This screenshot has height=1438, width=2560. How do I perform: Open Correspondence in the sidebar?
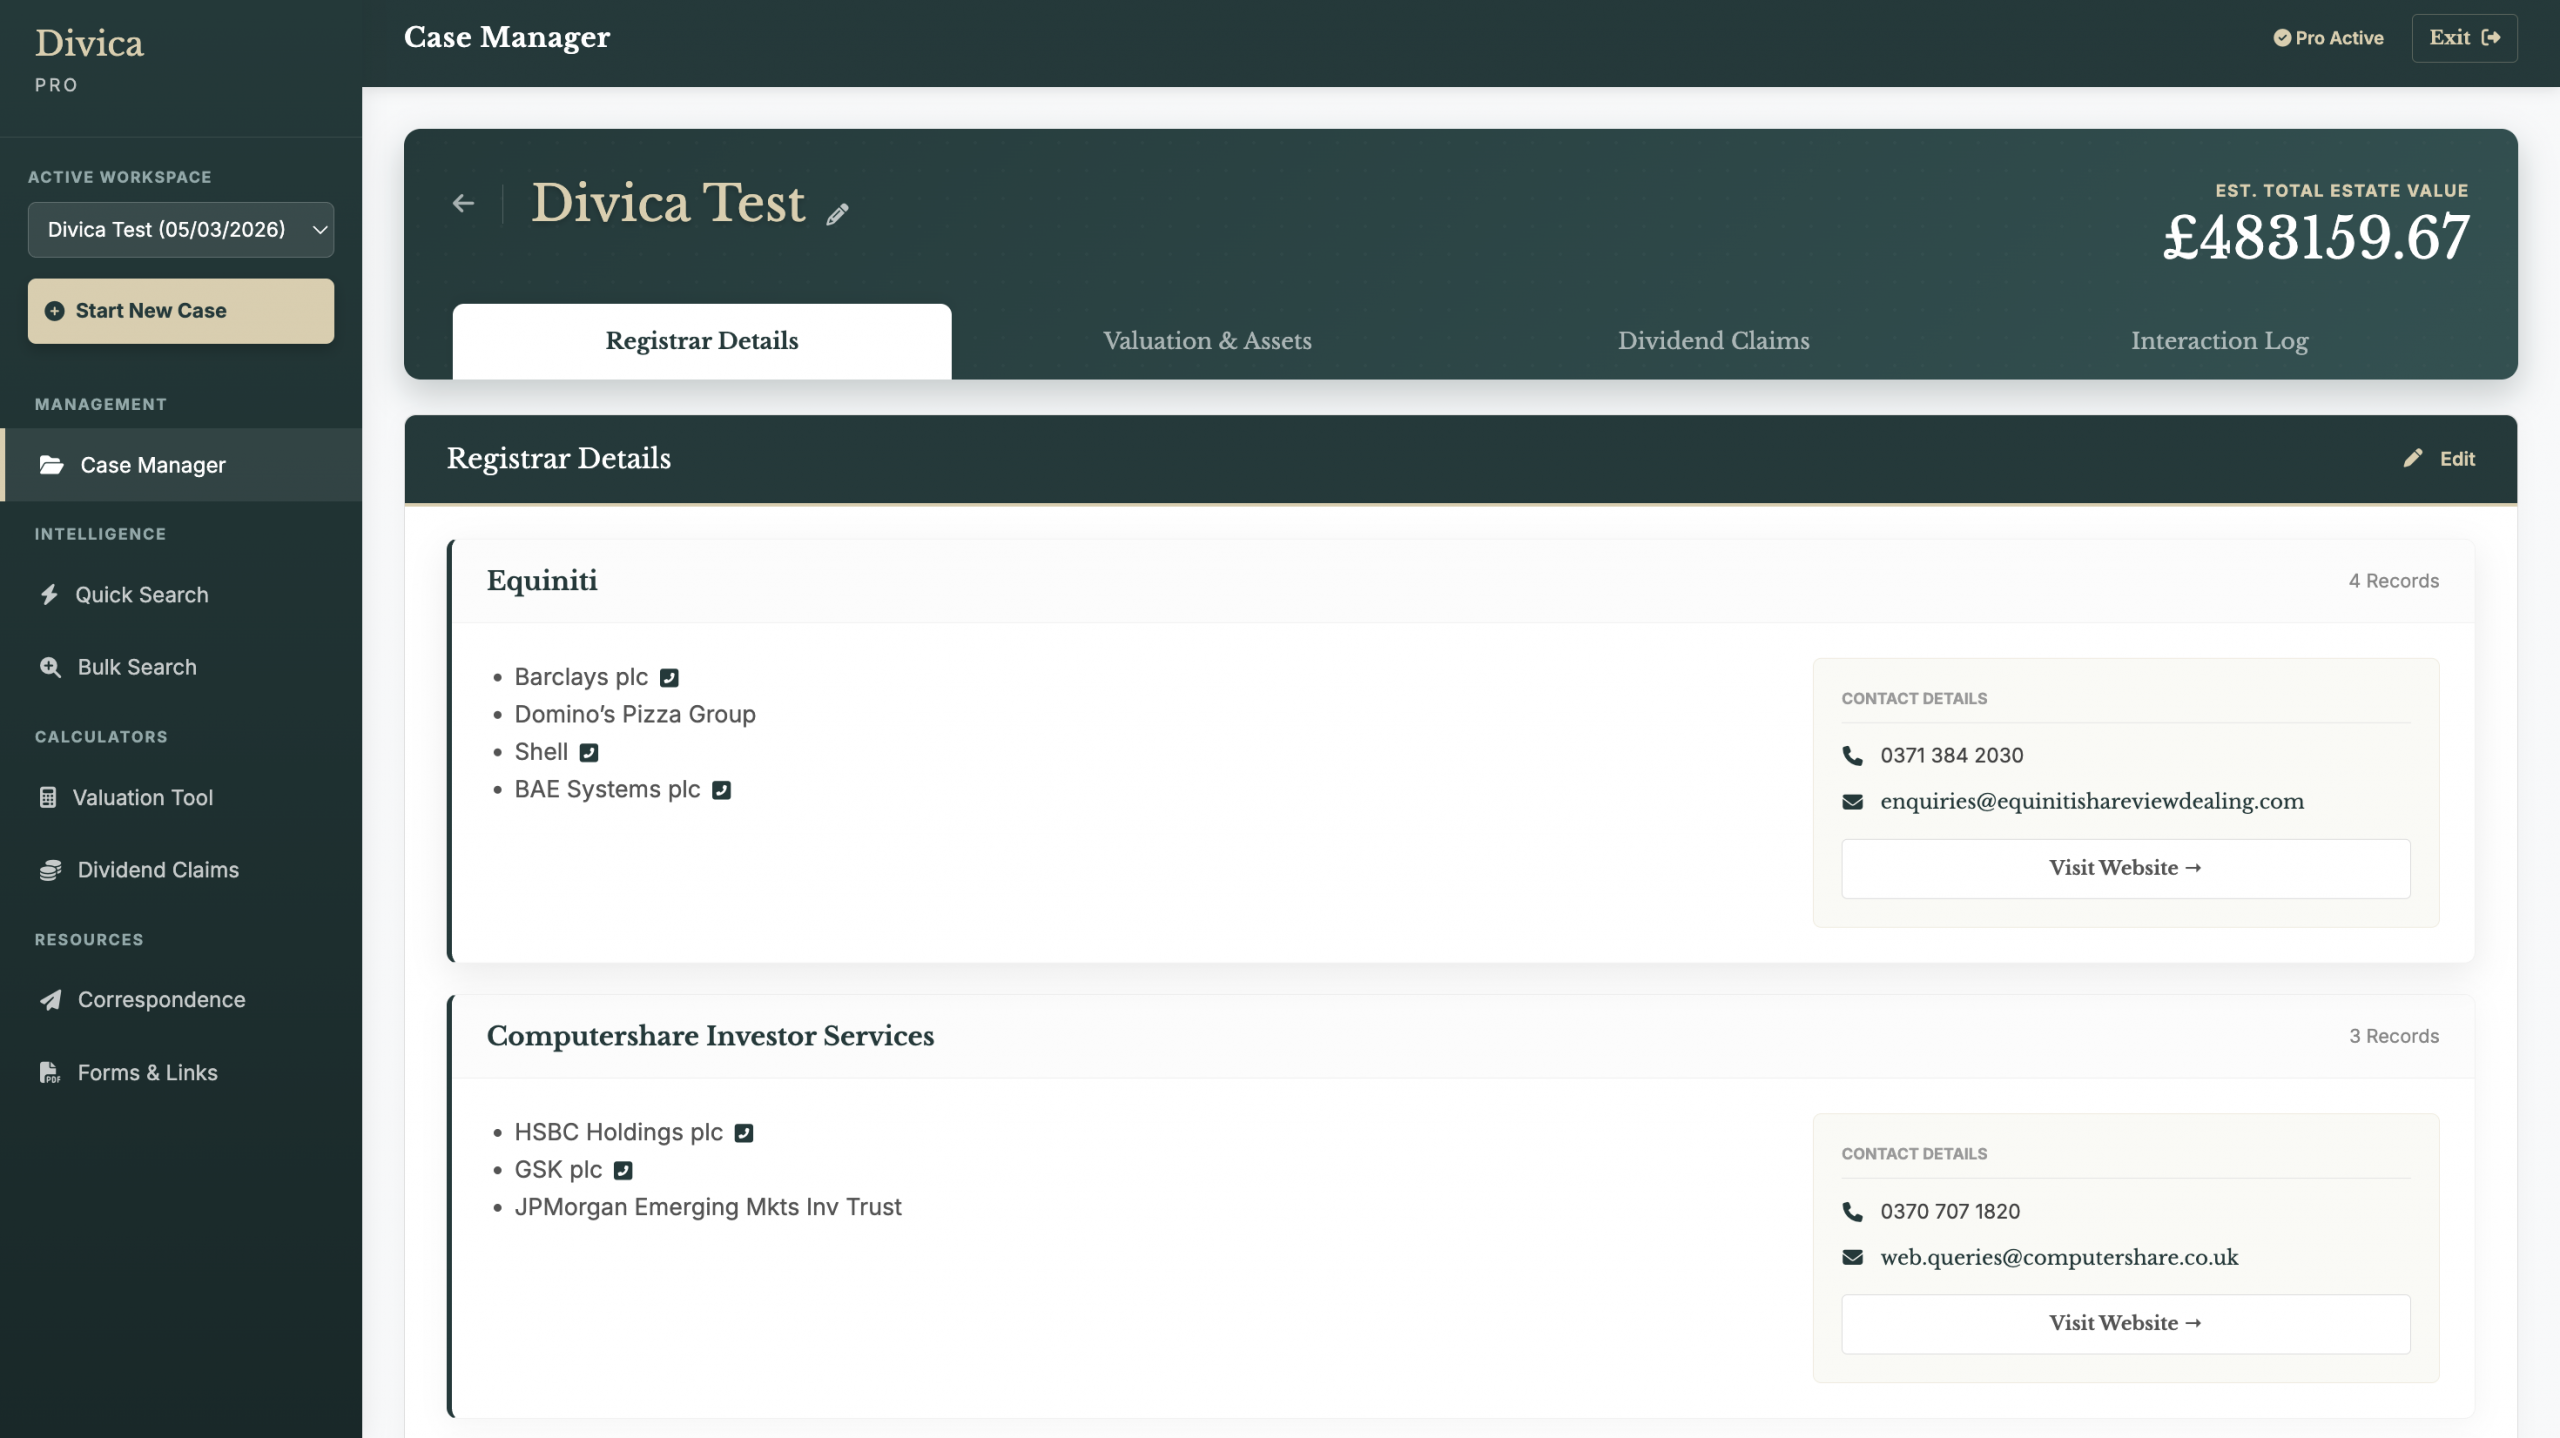tap(181, 1000)
